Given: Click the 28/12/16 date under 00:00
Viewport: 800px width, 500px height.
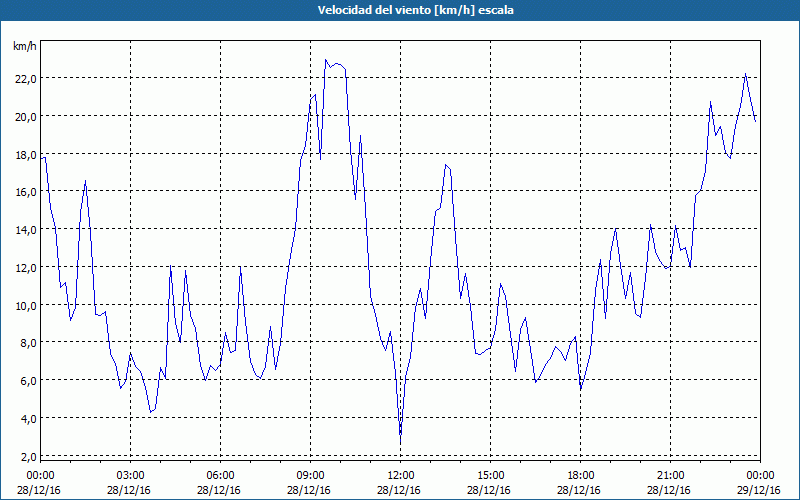Looking at the screenshot, I should coord(39,490).
